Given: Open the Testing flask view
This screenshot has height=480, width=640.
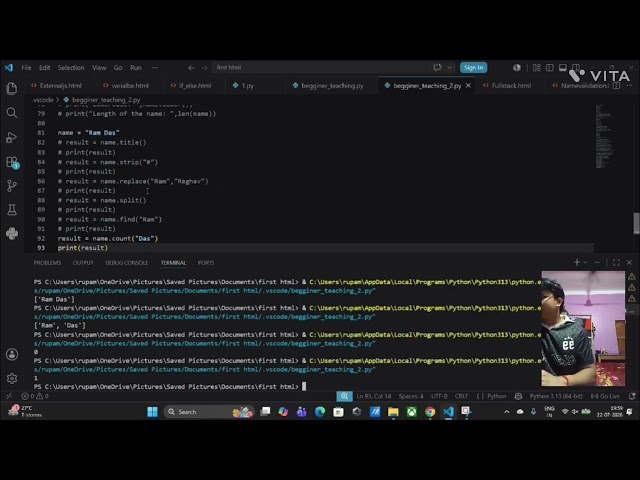Looking at the screenshot, I should pyautogui.click(x=12, y=210).
